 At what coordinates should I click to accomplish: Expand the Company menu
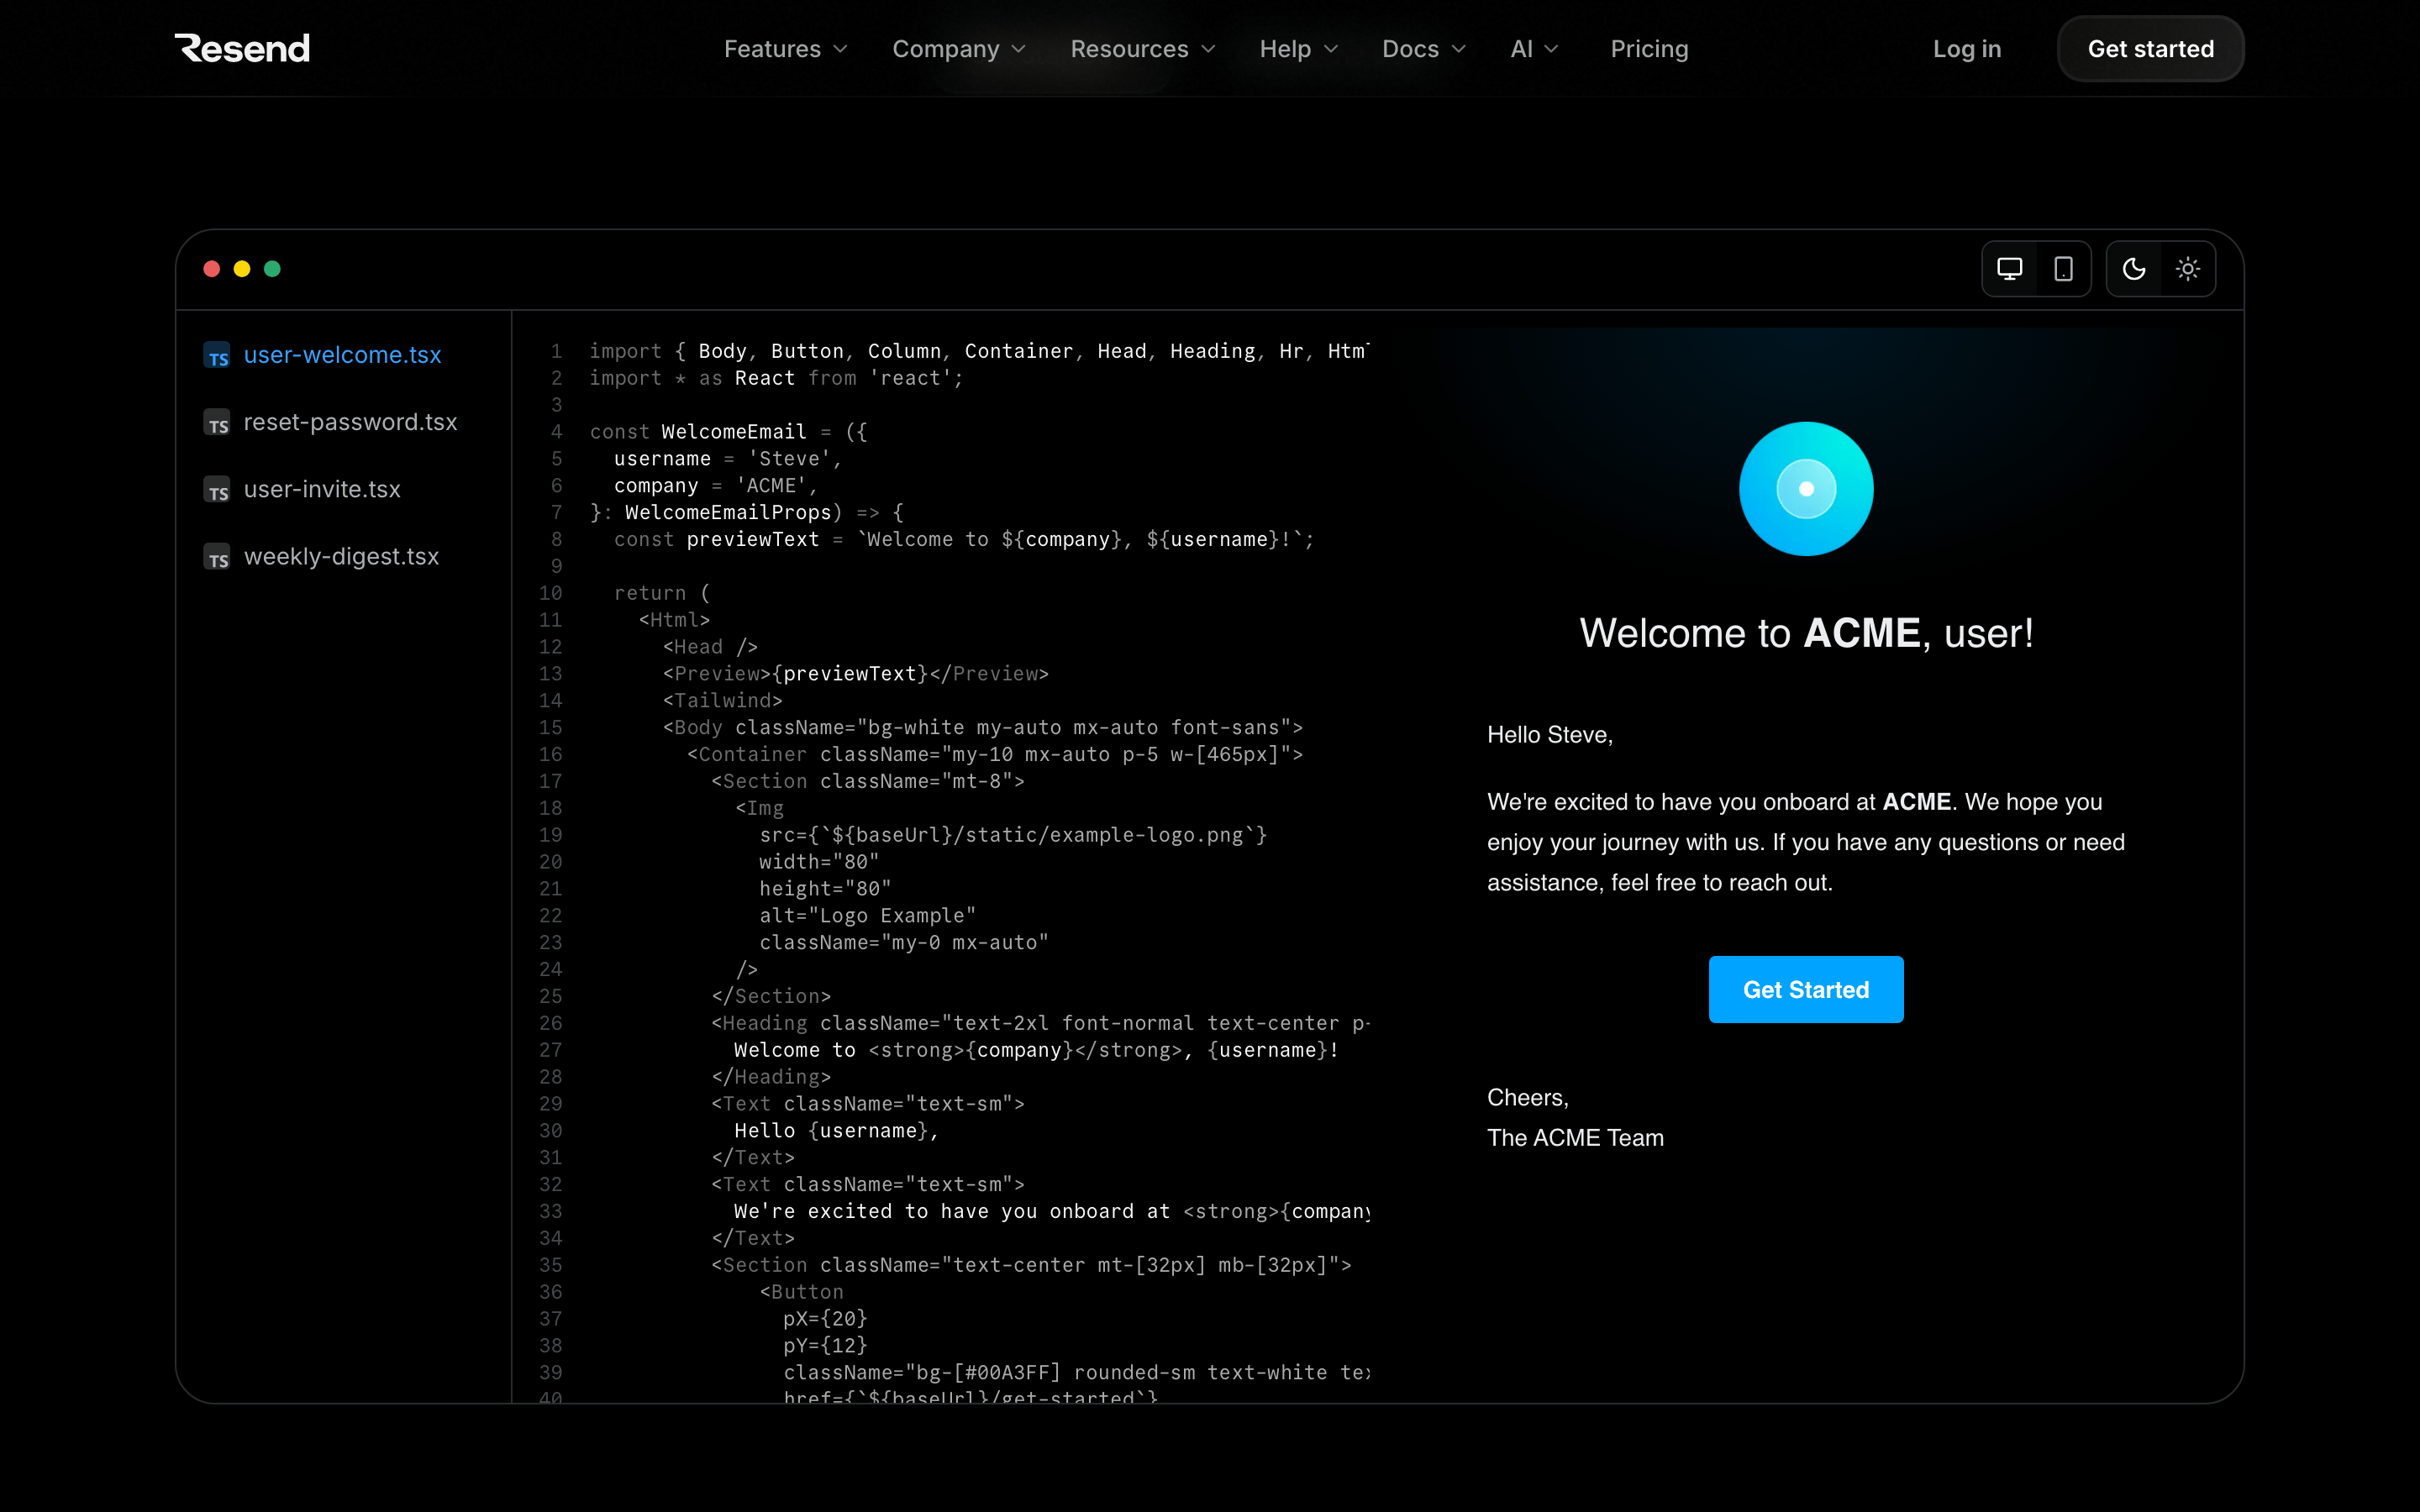click(959, 49)
